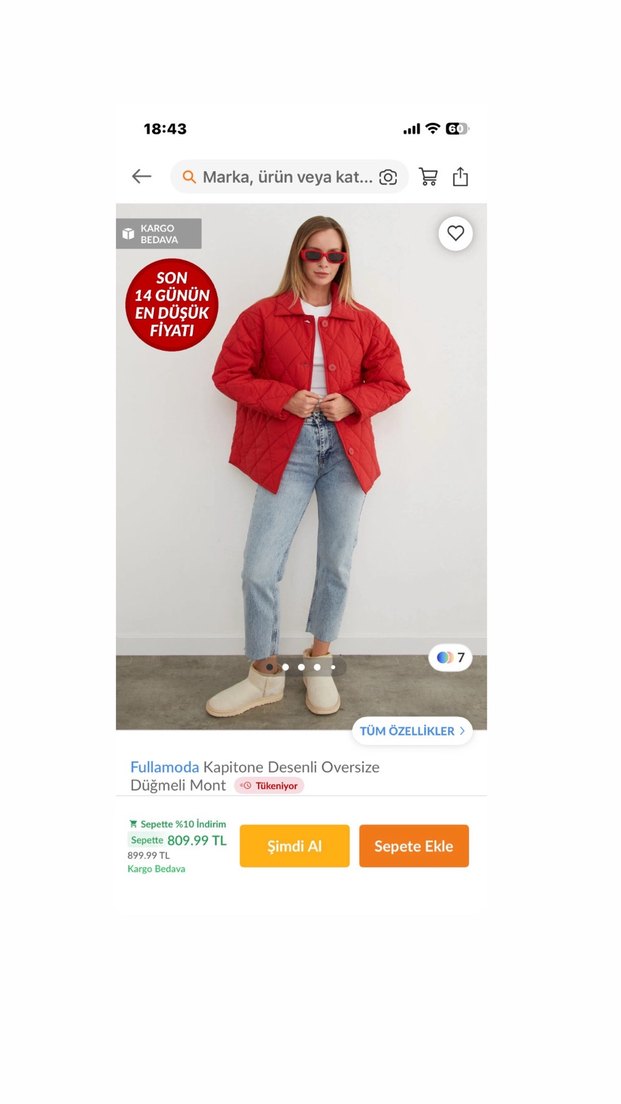This screenshot has width=621, height=1104.
Task: Click the orange search magnifier icon
Action: pyautogui.click(x=189, y=177)
